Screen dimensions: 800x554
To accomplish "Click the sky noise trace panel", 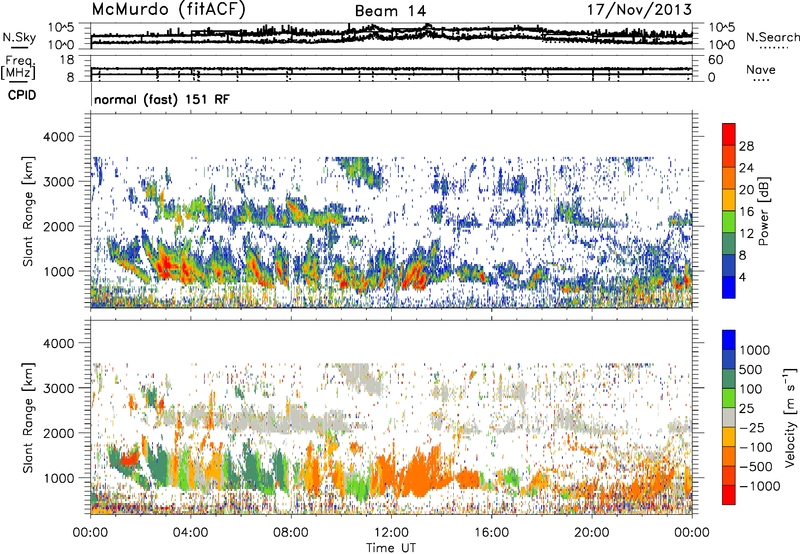I will point(391,36).
